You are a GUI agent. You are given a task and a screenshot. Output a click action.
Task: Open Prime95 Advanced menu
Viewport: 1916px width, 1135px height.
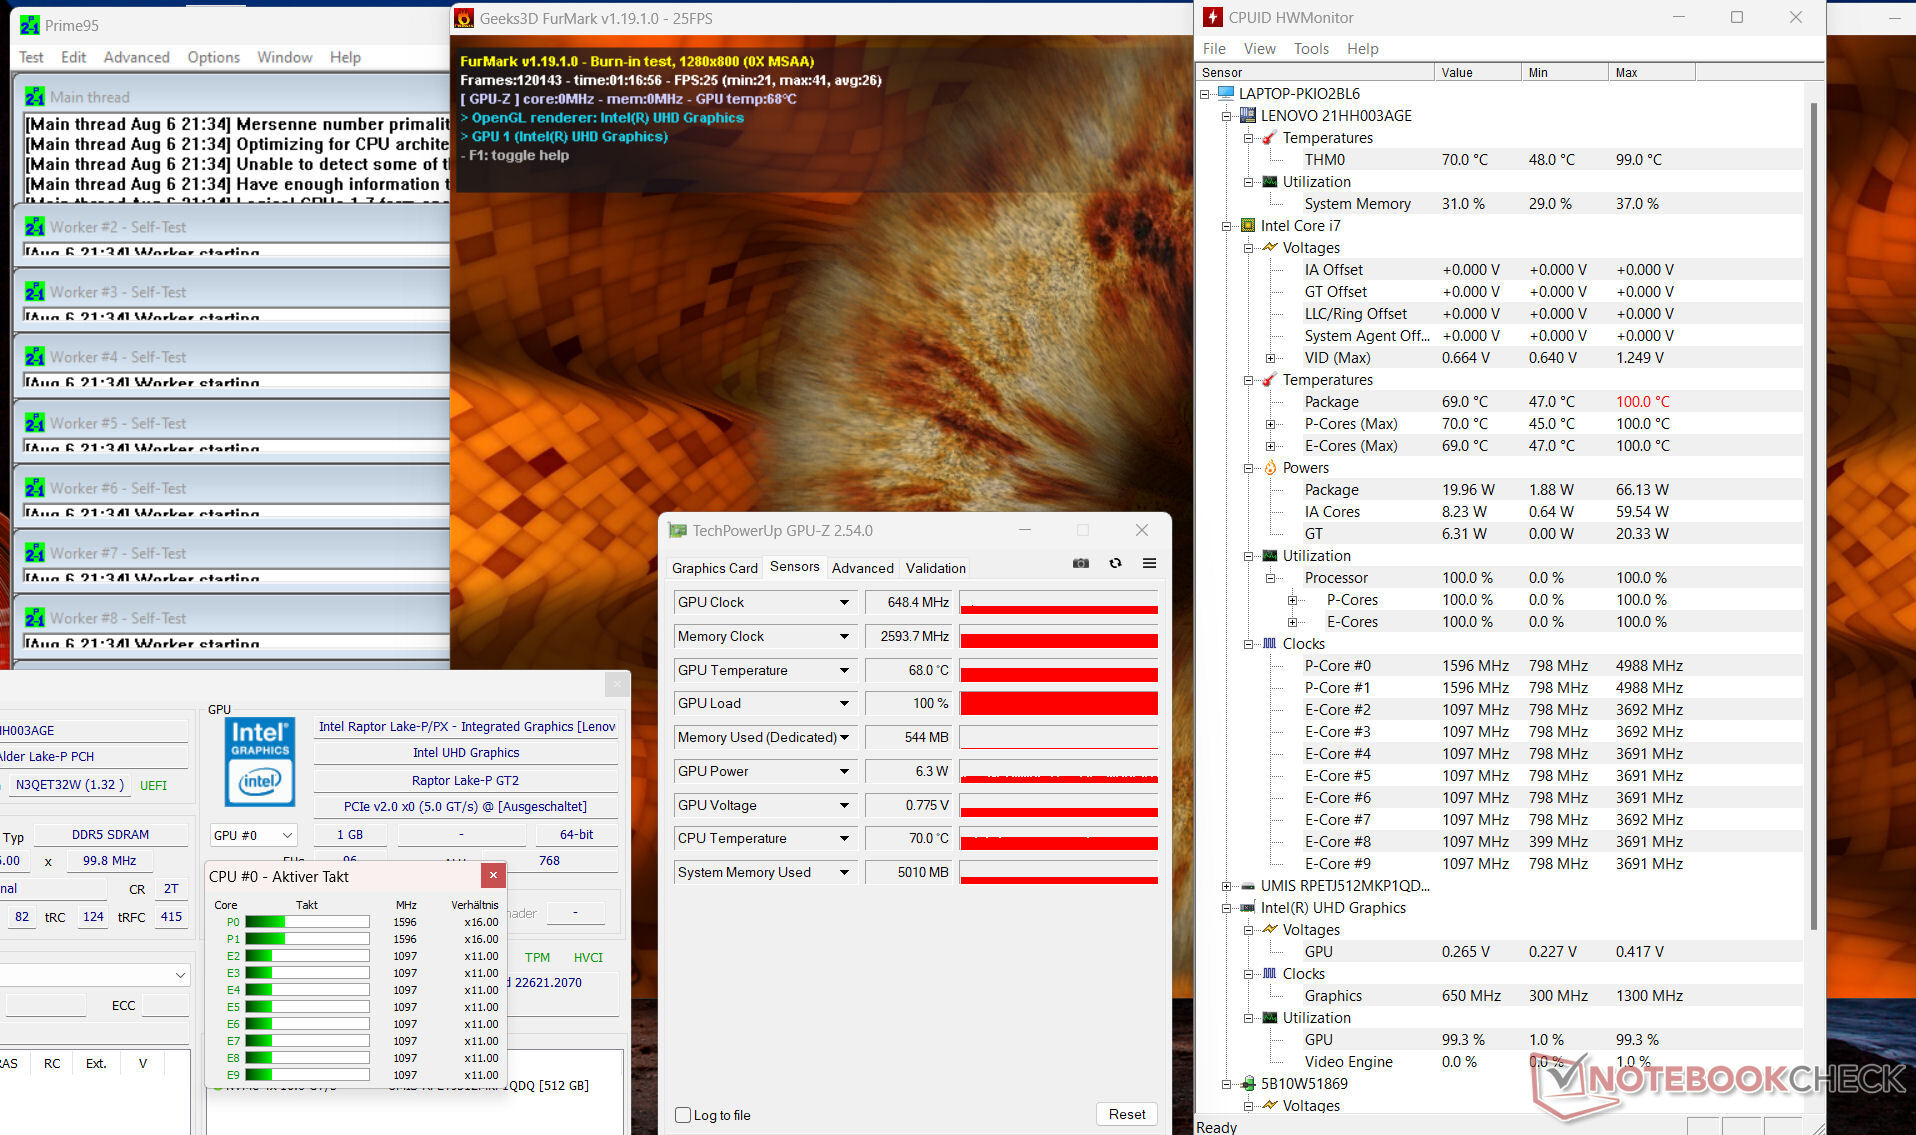tap(136, 57)
